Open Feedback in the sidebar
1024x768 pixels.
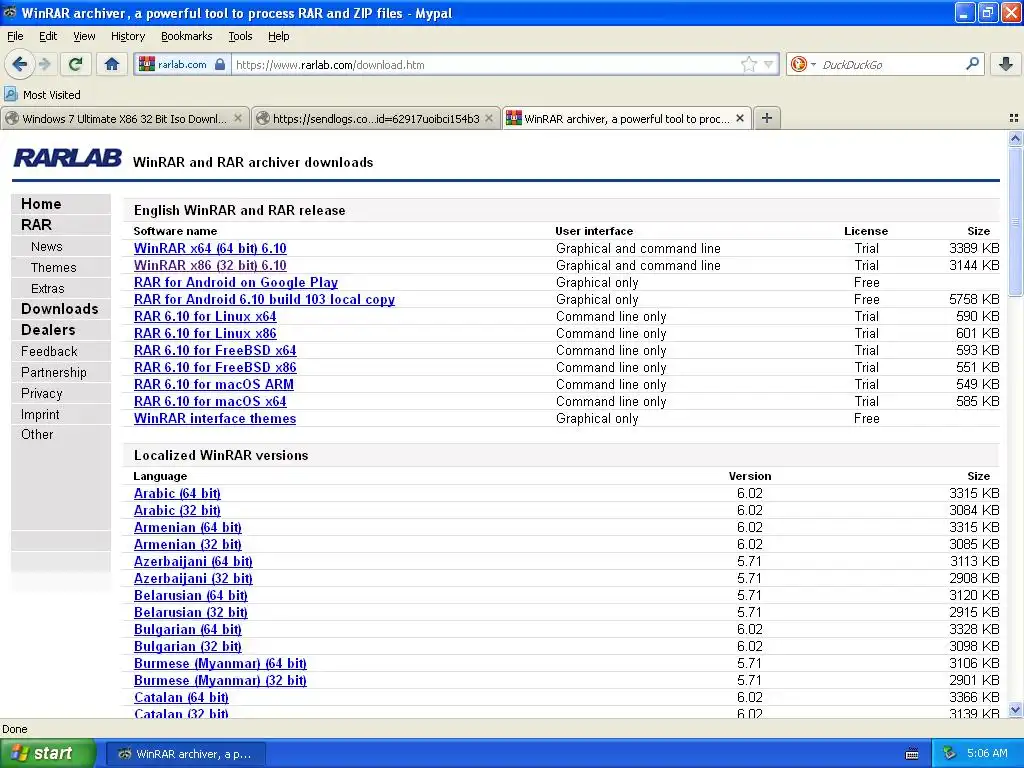pos(49,351)
